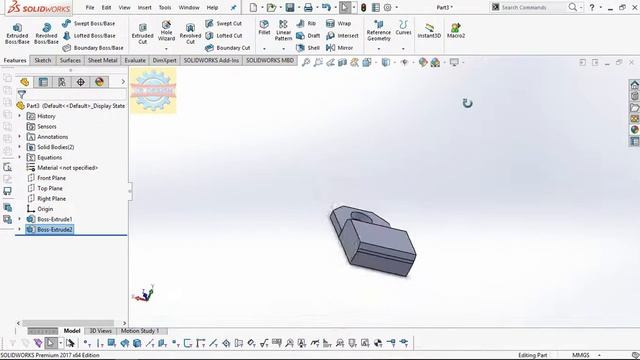Switch to the Surfaces tab
Image resolution: width=640 pixels, height=360 pixels.
[x=70, y=60]
